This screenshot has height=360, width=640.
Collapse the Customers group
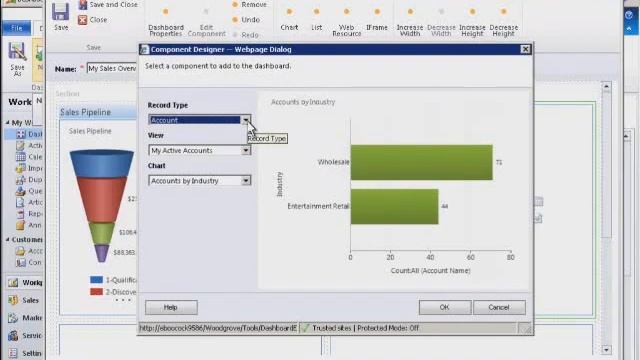[8, 240]
